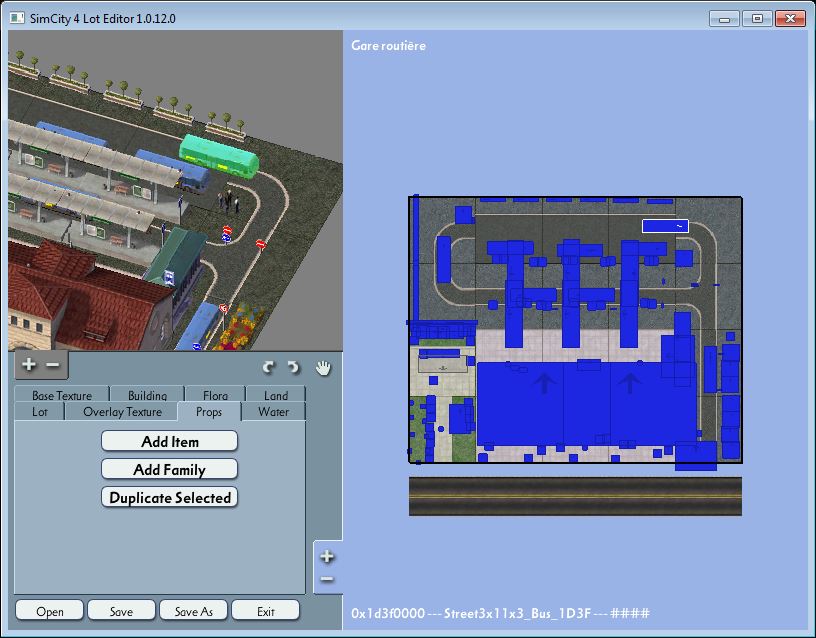The image size is (816, 638).
Task: Click the '0x1d3f0000' status text
Action: tap(388, 613)
